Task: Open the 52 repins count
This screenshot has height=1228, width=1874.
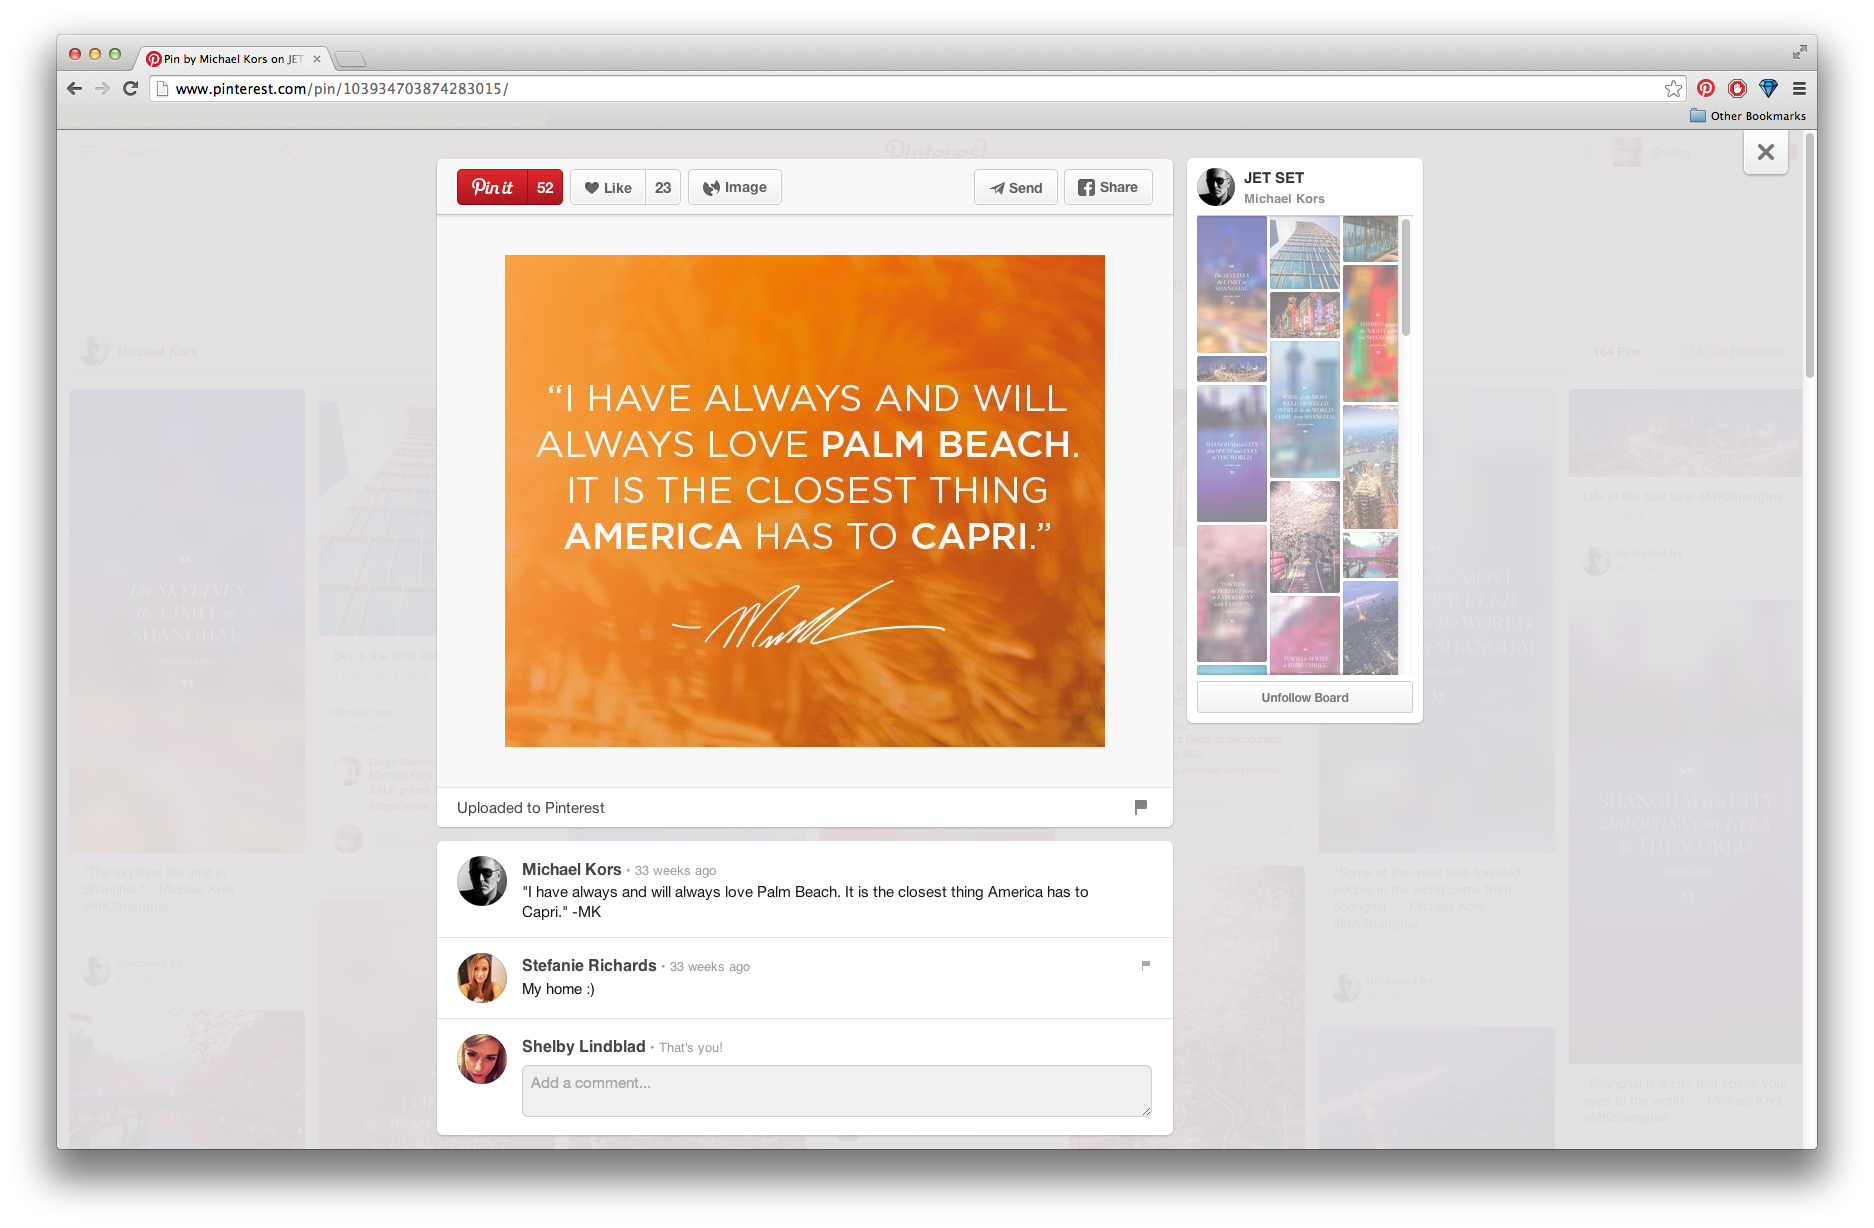Action: (x=545, y=187)
